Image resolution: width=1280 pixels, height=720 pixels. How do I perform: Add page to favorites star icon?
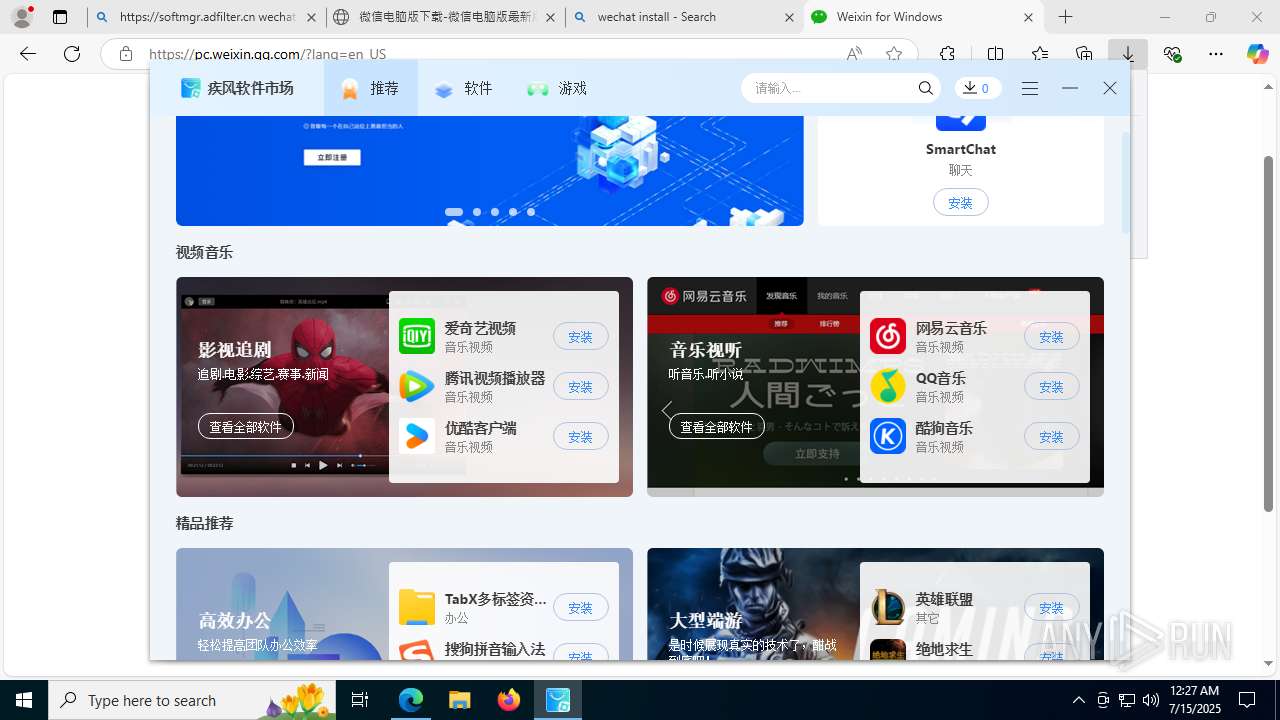(x=894, y=54)
